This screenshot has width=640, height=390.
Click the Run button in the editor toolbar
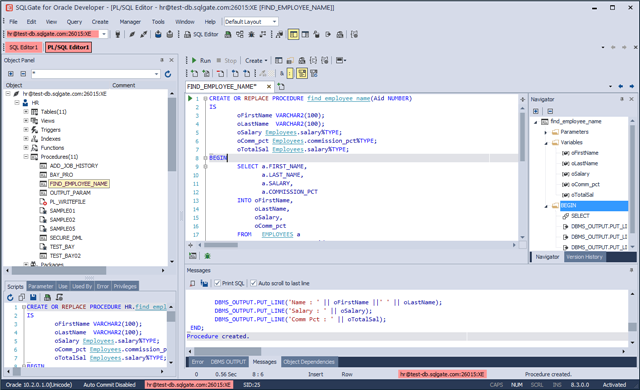pos(201,60)
